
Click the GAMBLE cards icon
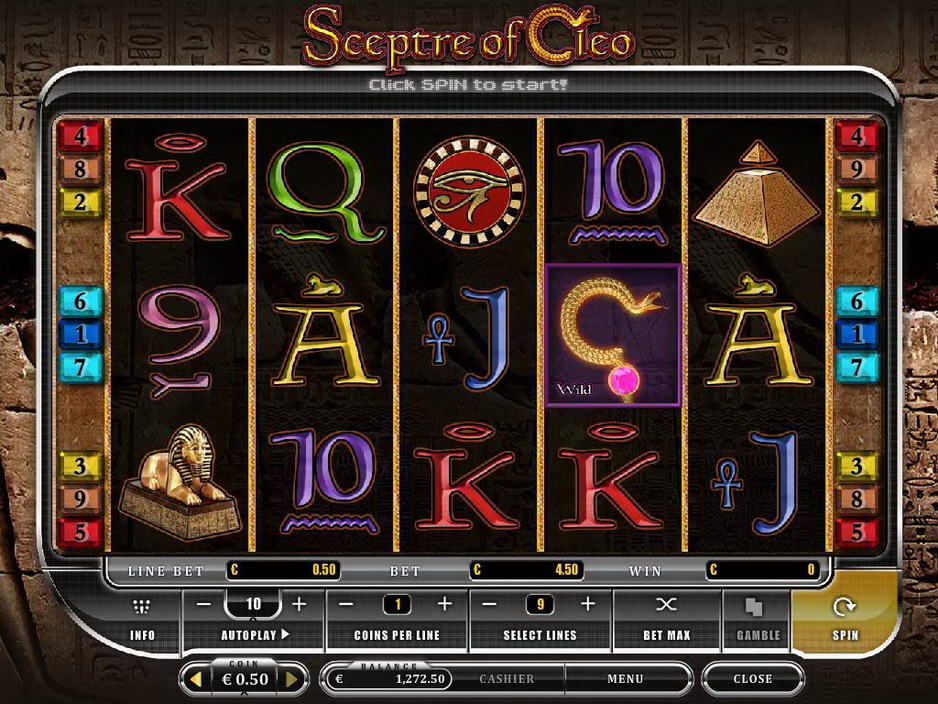pos(754,607)
